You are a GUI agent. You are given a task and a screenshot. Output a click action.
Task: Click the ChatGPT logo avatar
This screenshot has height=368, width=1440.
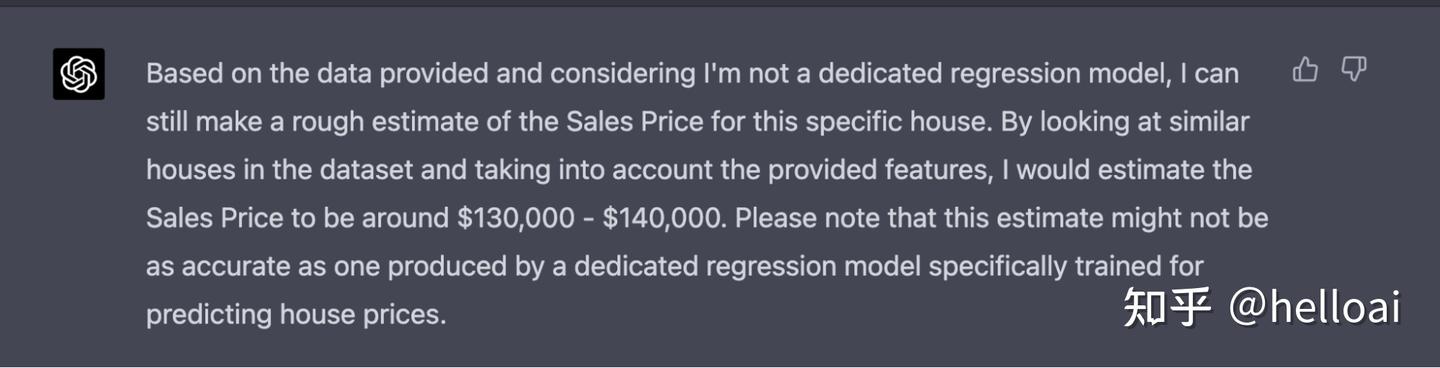coord(79,74)
